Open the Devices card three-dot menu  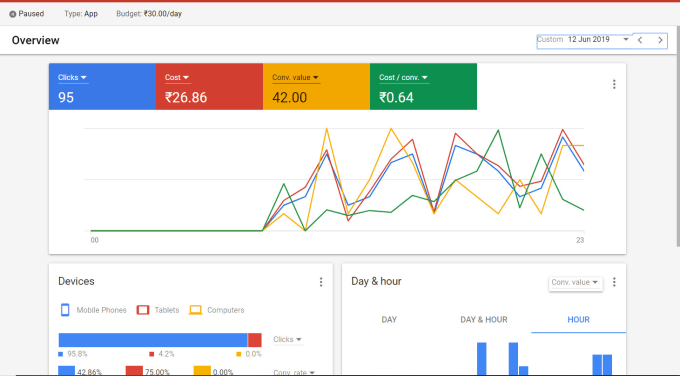321,282
